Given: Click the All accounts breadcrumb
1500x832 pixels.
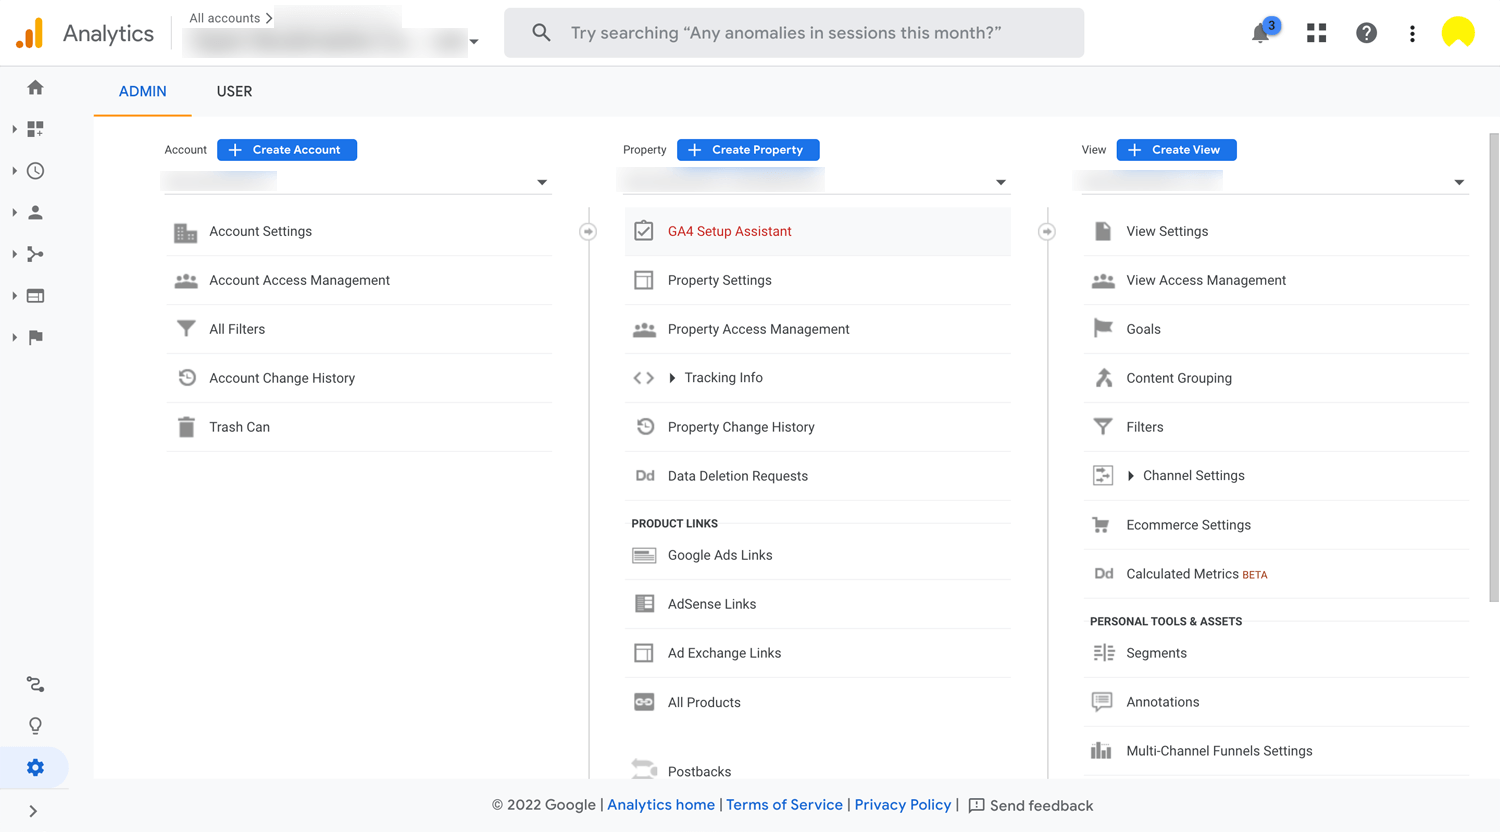Looking at the screenshot, I should coord(224,18).
